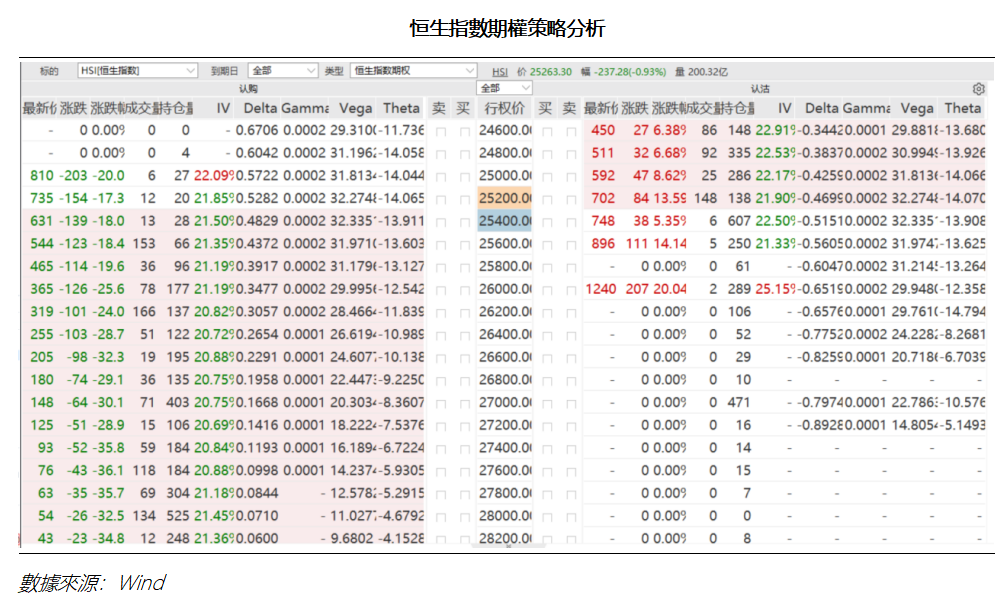
Task: Sort by call-side Vega column header
Action: coord(355,108)
